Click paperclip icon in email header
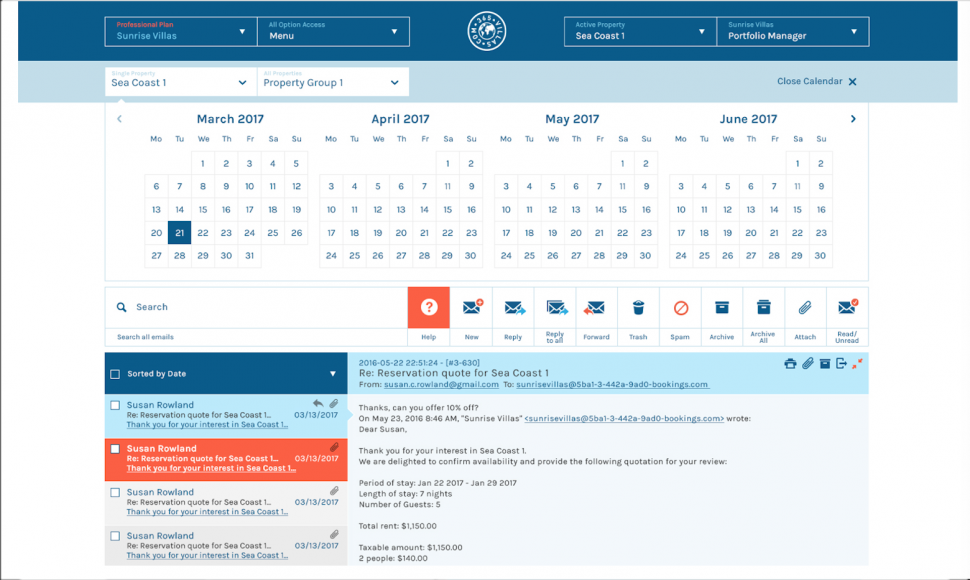Viewport: 970px width, 580px height. click(x=807, y=364)
